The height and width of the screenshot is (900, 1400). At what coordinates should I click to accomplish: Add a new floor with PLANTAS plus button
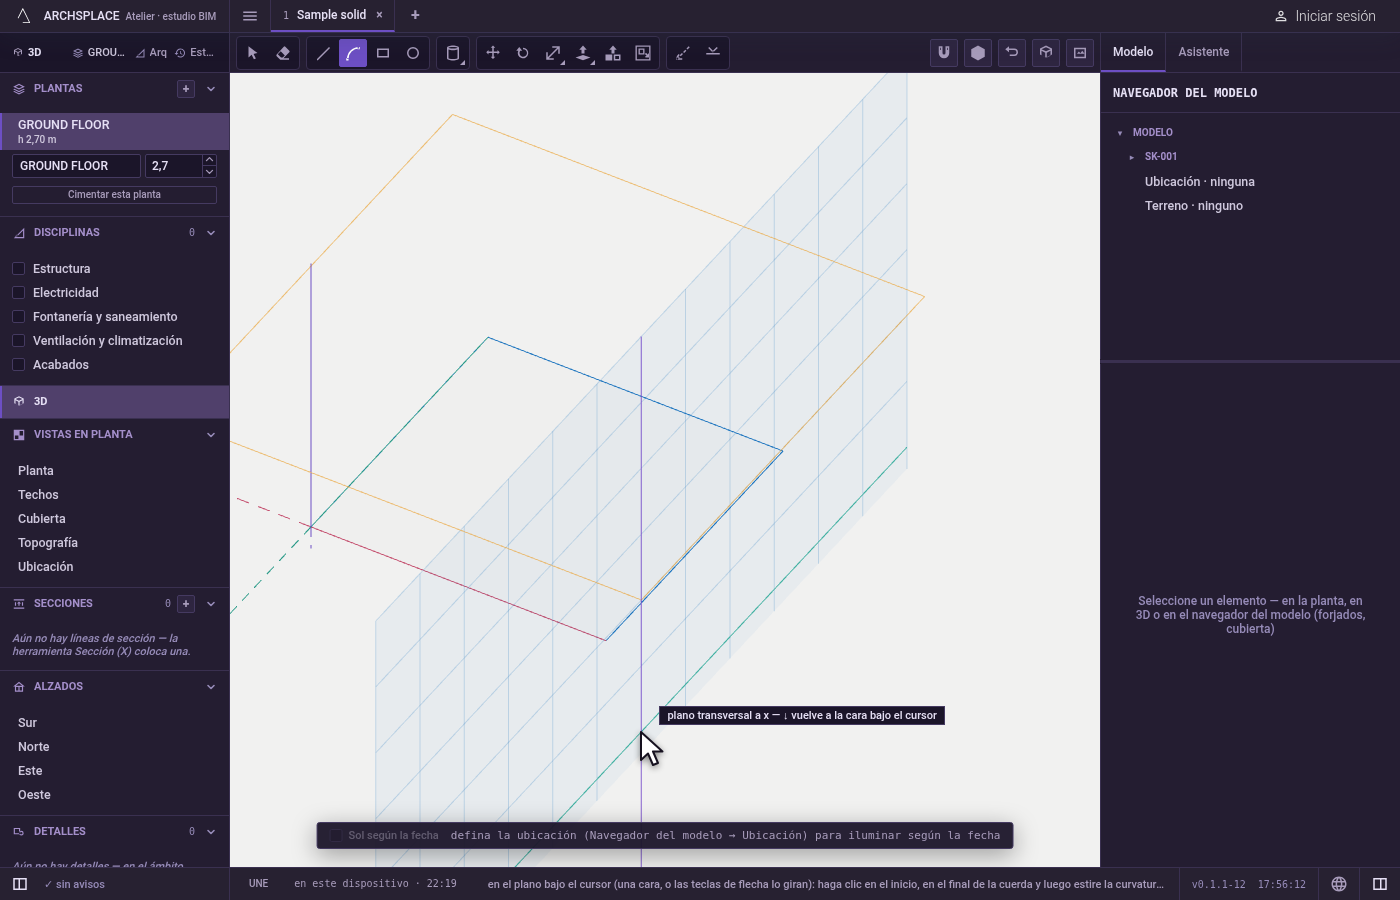186,89
